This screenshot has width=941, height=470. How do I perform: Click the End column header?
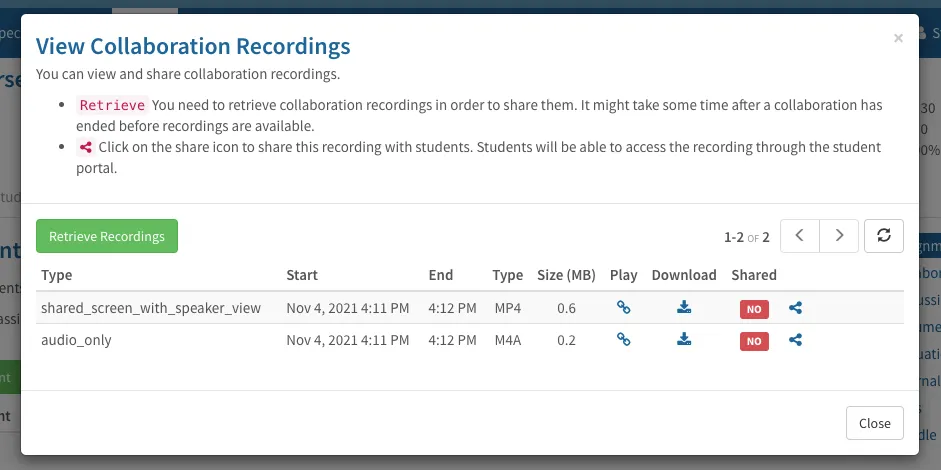coord(440,275)
